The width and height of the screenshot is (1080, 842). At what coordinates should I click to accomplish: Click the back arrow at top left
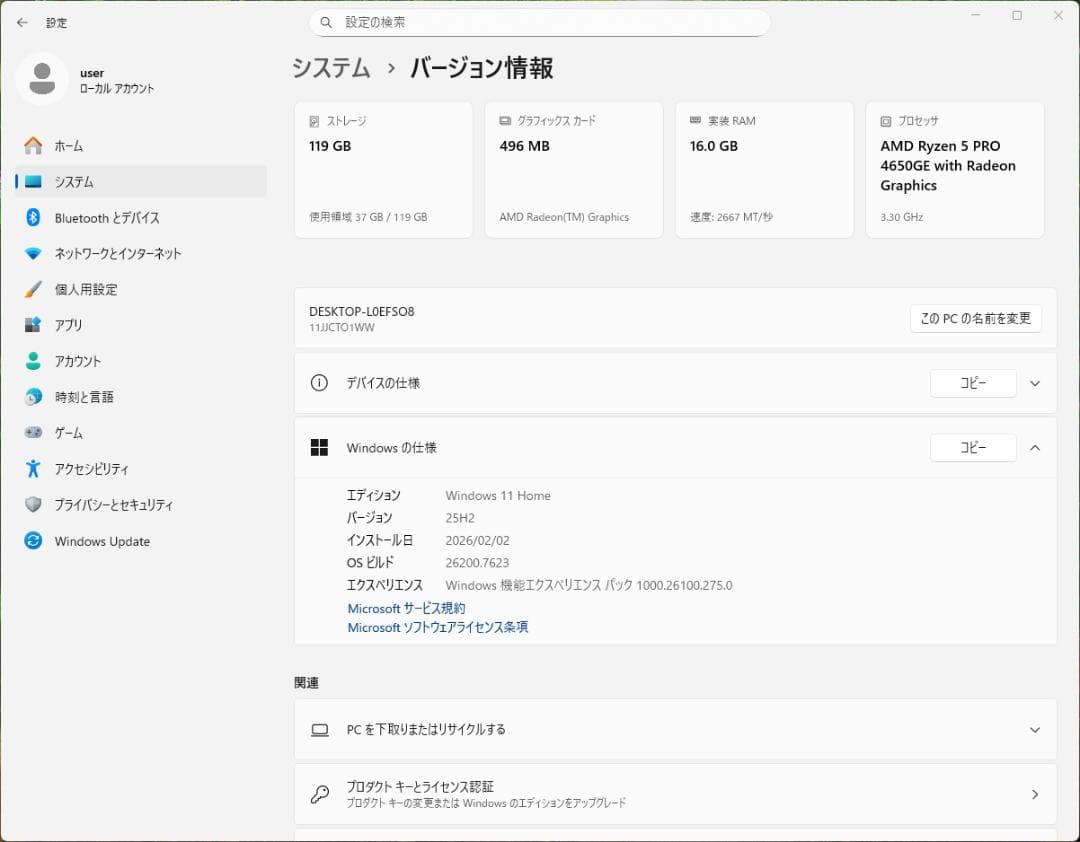22,22
